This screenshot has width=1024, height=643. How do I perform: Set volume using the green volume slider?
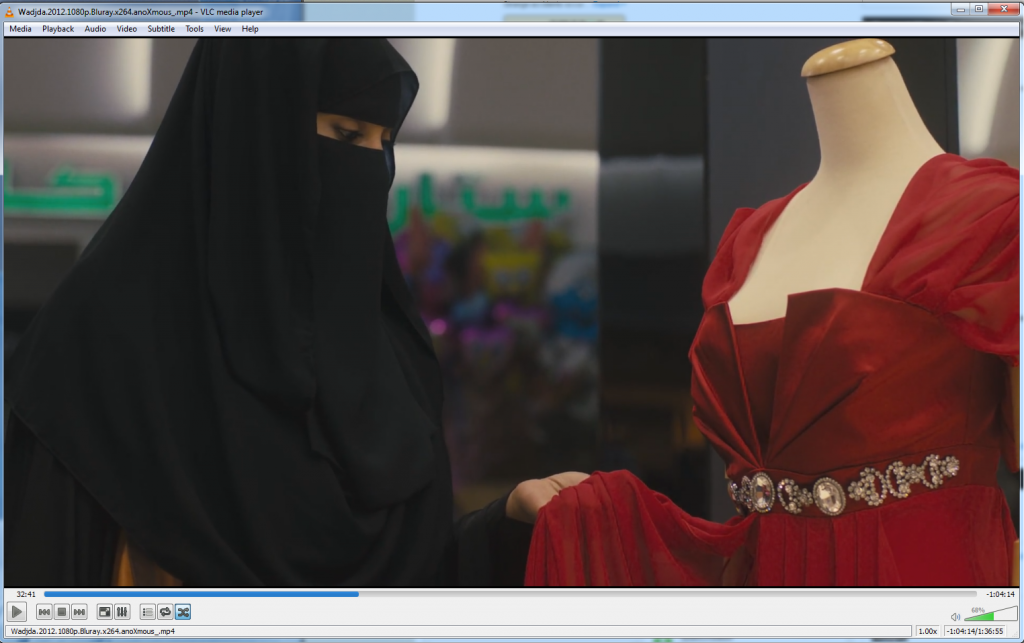click(990, 614)
